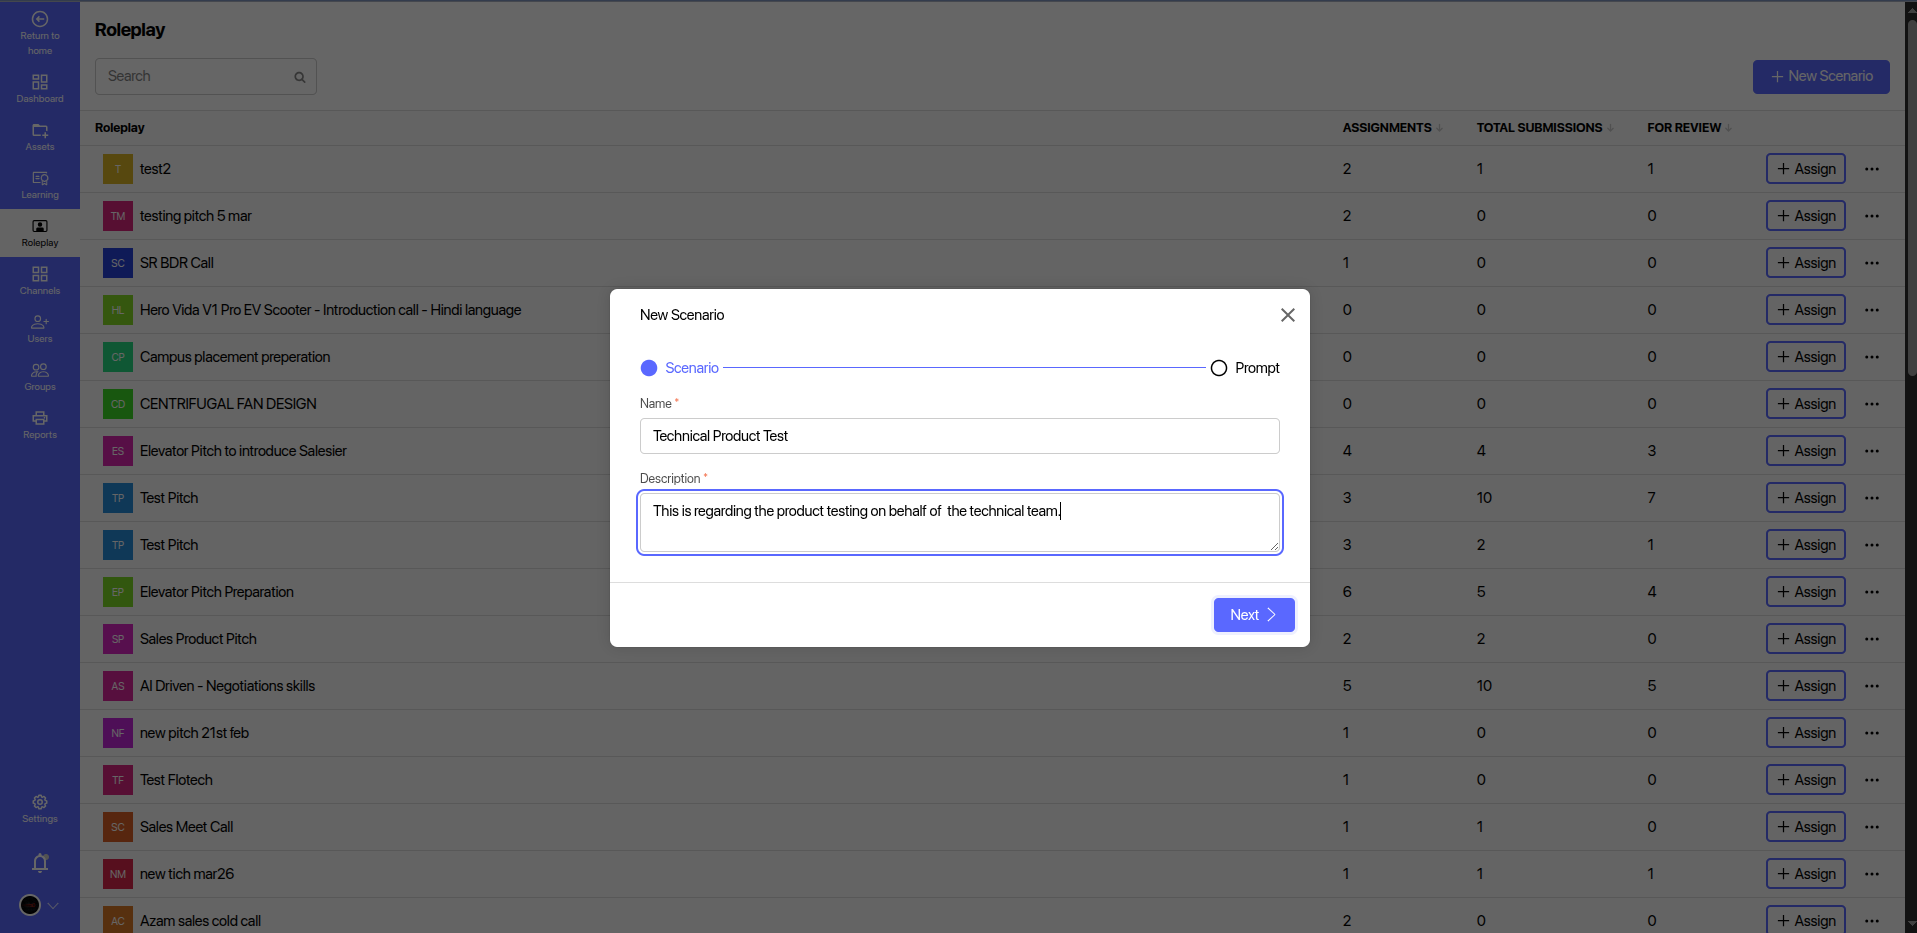The width and height of the screenshot is (1917, 933).
Task: Click the New Scenario button
Action: [1820, 77]
